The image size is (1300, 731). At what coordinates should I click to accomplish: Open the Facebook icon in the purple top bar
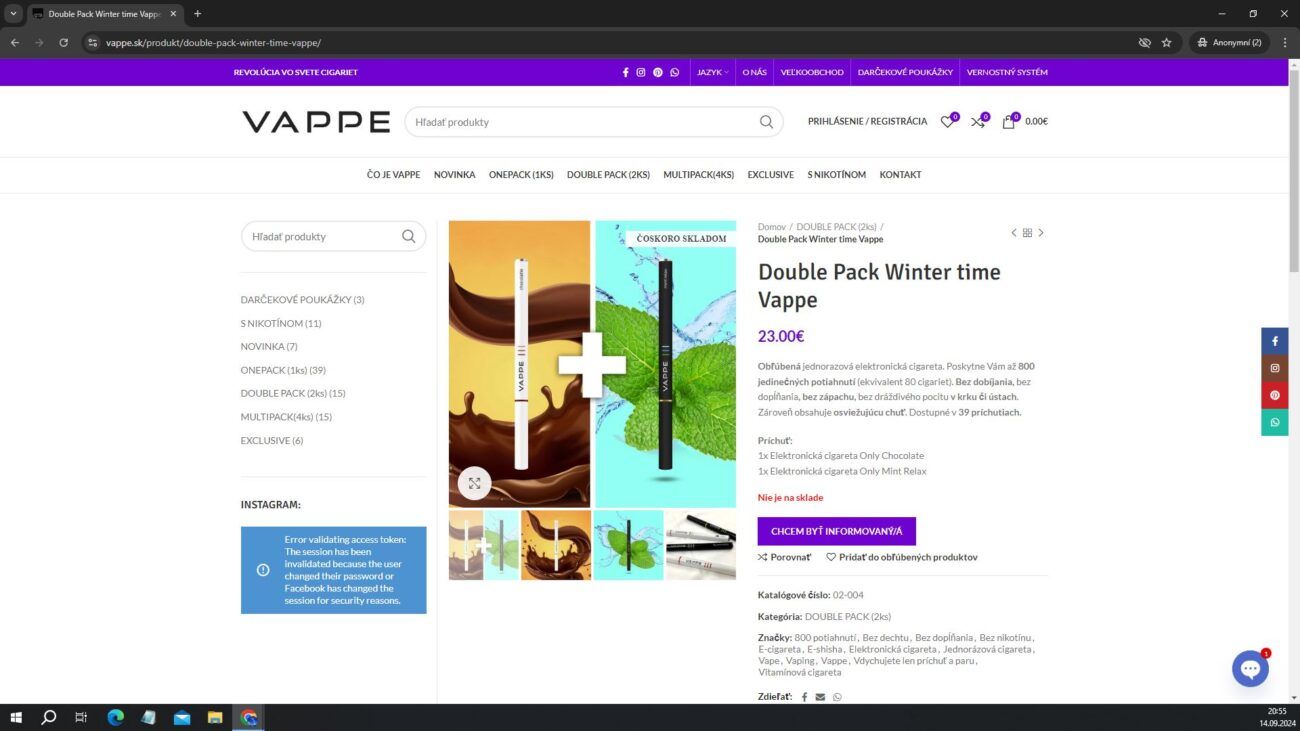point(626,72)
